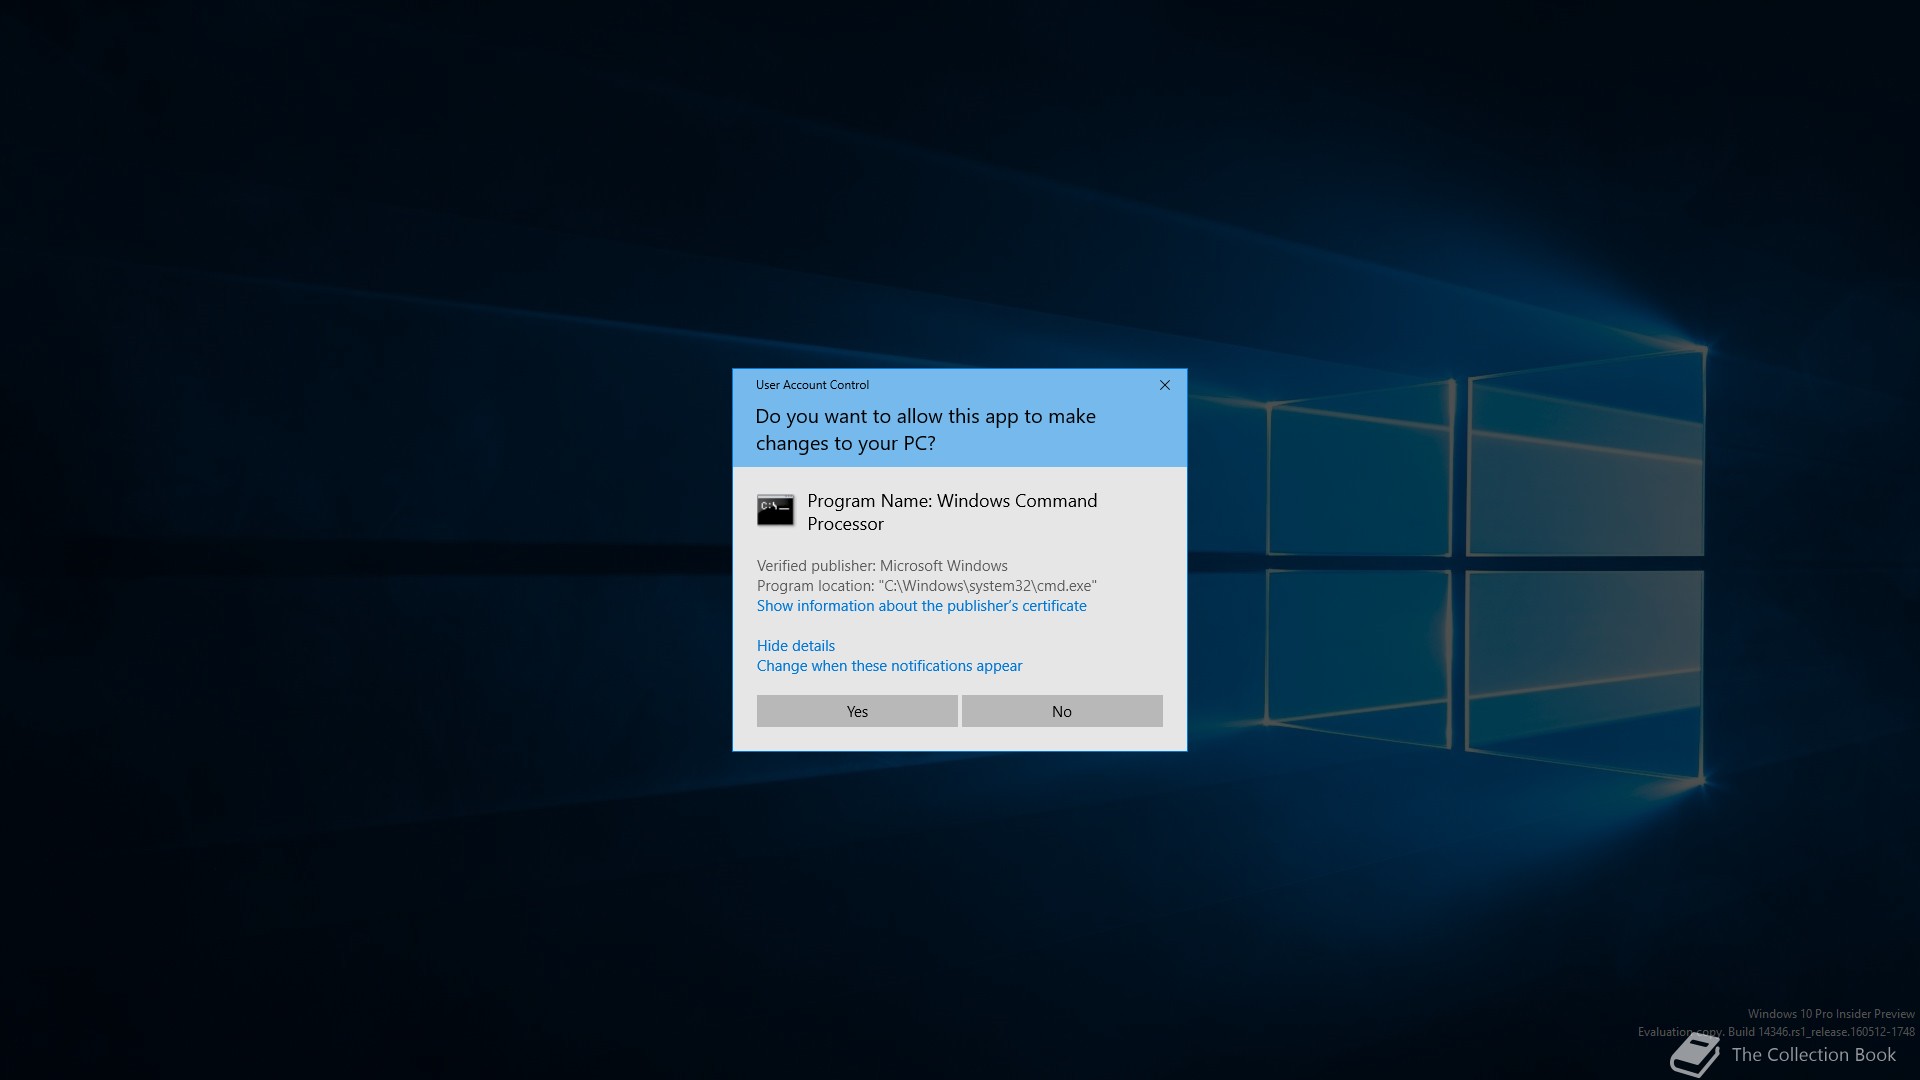Click the Command Prompt program icon
Image resolution: width=1920 pixels, height=1080 pixels.
pos(776,510)
